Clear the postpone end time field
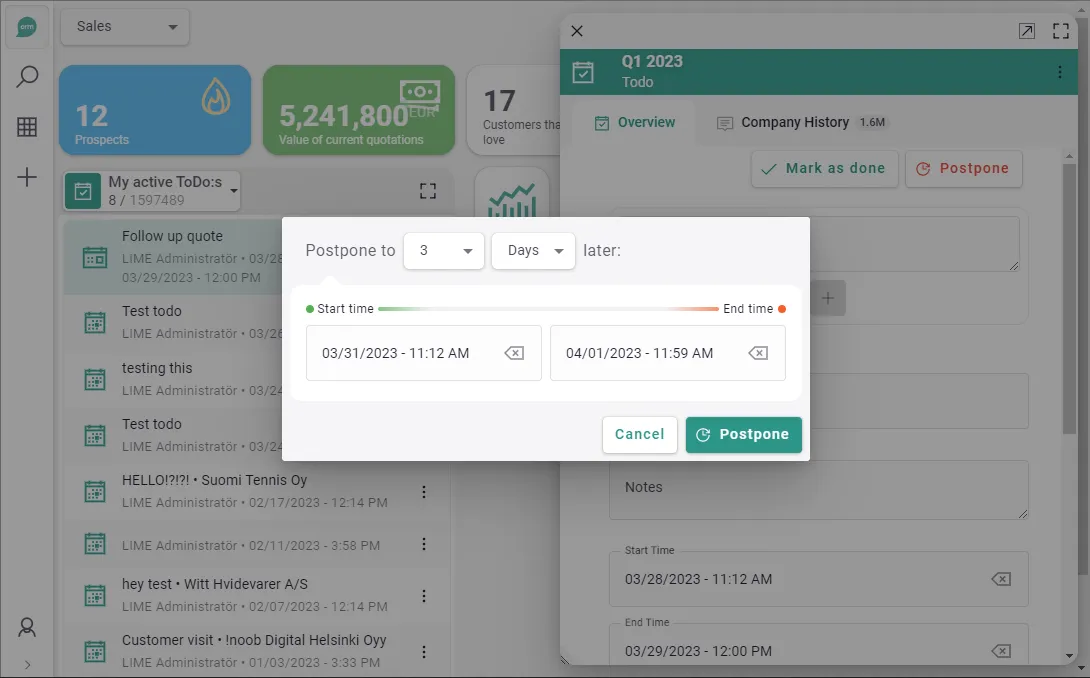Image resolution: width=1090 pixels, height=678 pixels. coord(758,353)
